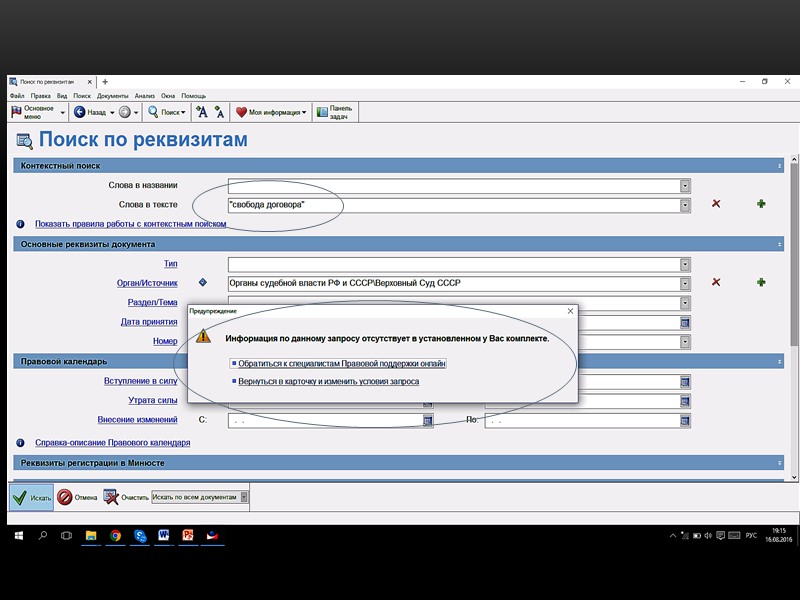This screenshot has width=800, height=600.
Task: Clear the Слова в тексте field red X
Action: (716, 204)
